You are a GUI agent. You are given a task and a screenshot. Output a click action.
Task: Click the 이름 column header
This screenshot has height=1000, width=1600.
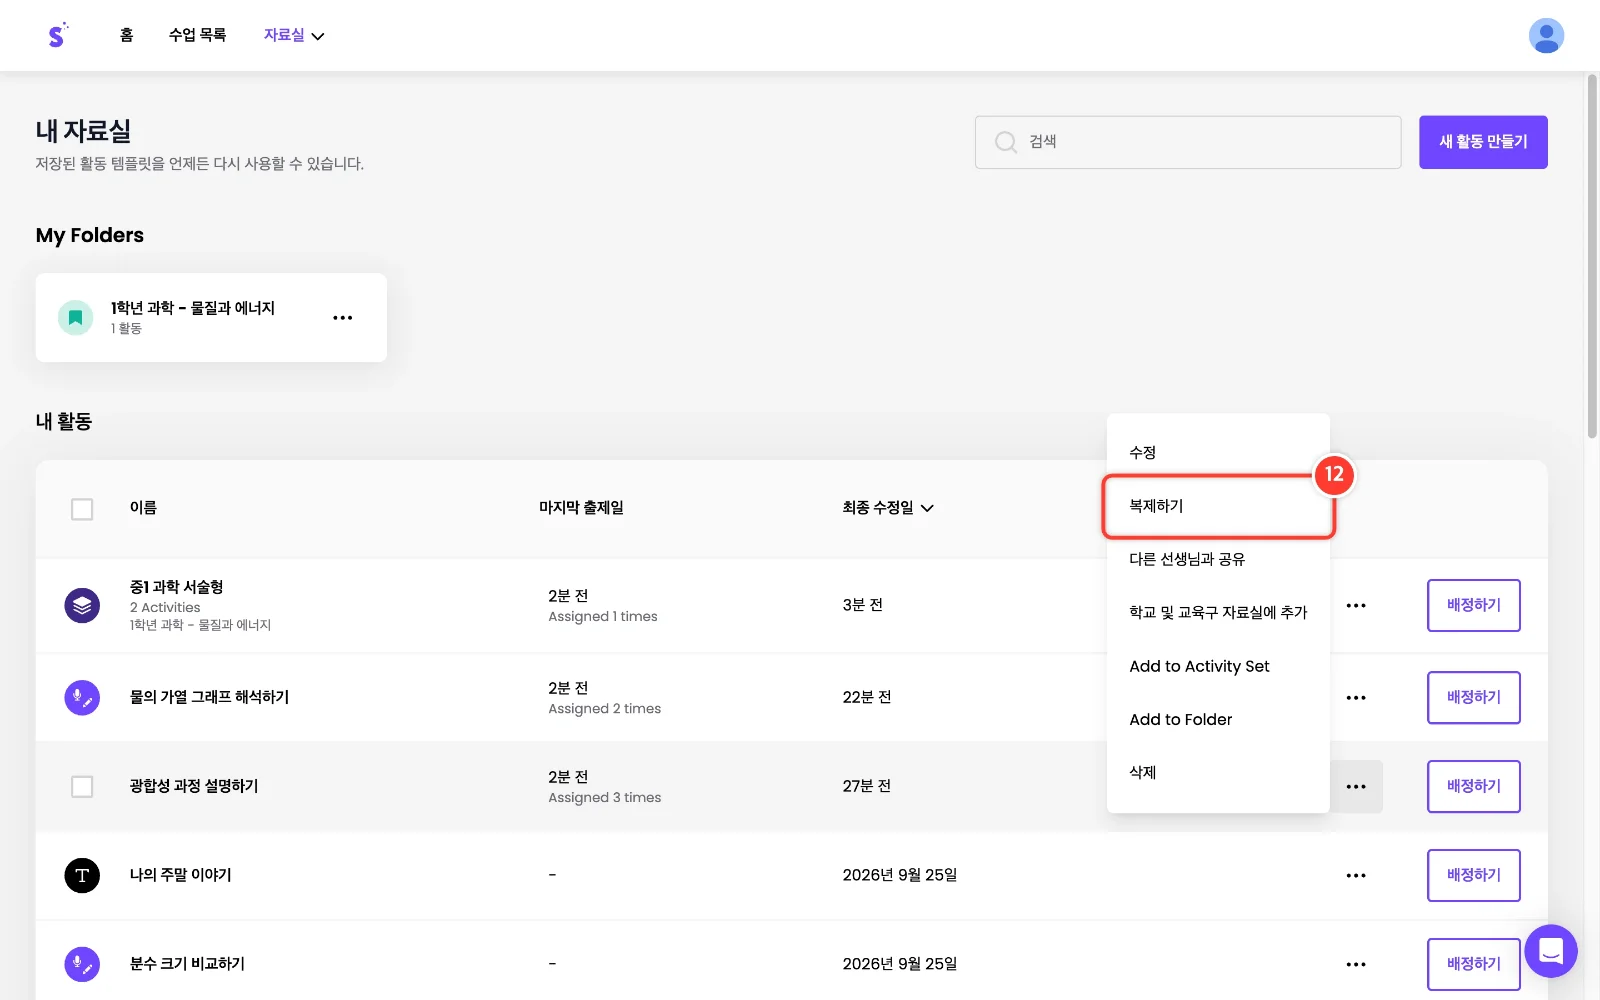143,508
